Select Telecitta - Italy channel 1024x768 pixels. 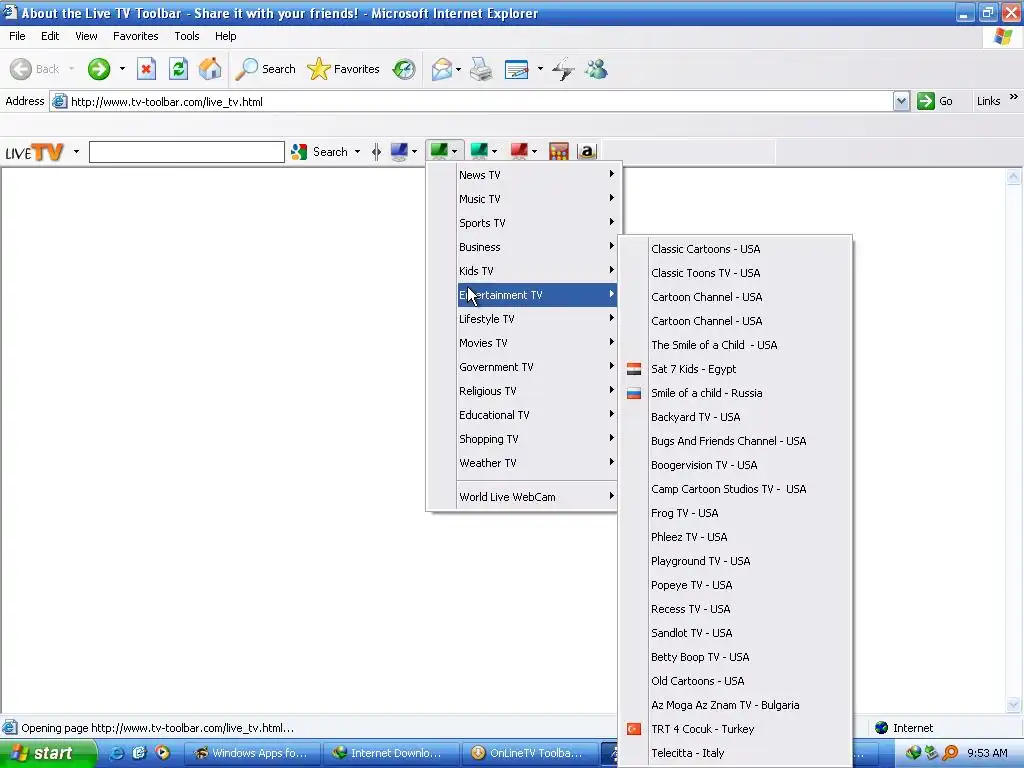[735, 753]
